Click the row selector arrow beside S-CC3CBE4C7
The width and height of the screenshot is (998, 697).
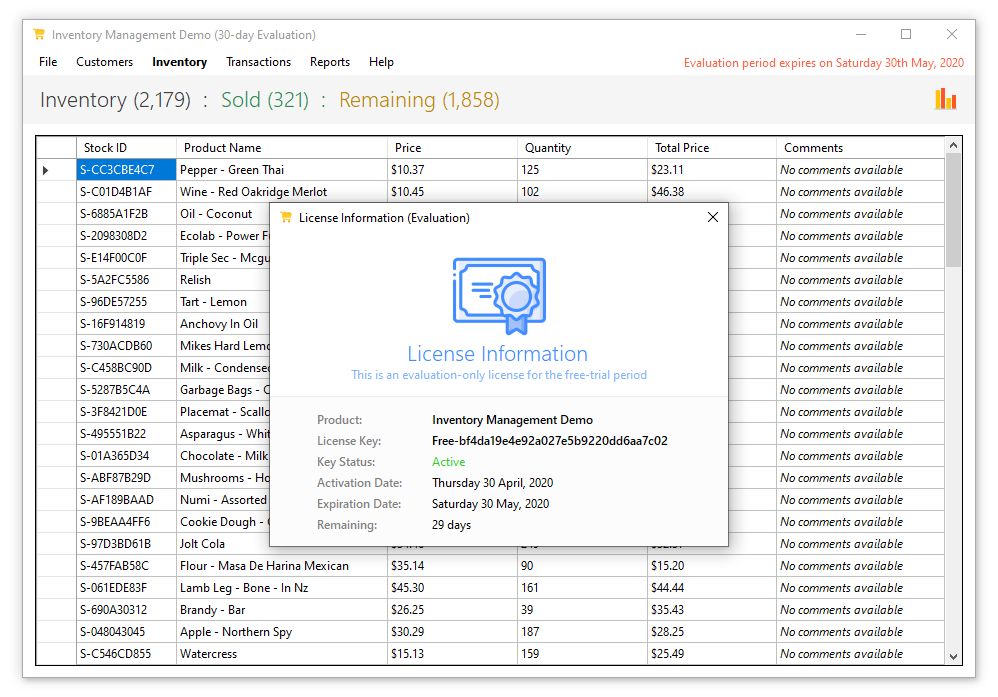46,170
